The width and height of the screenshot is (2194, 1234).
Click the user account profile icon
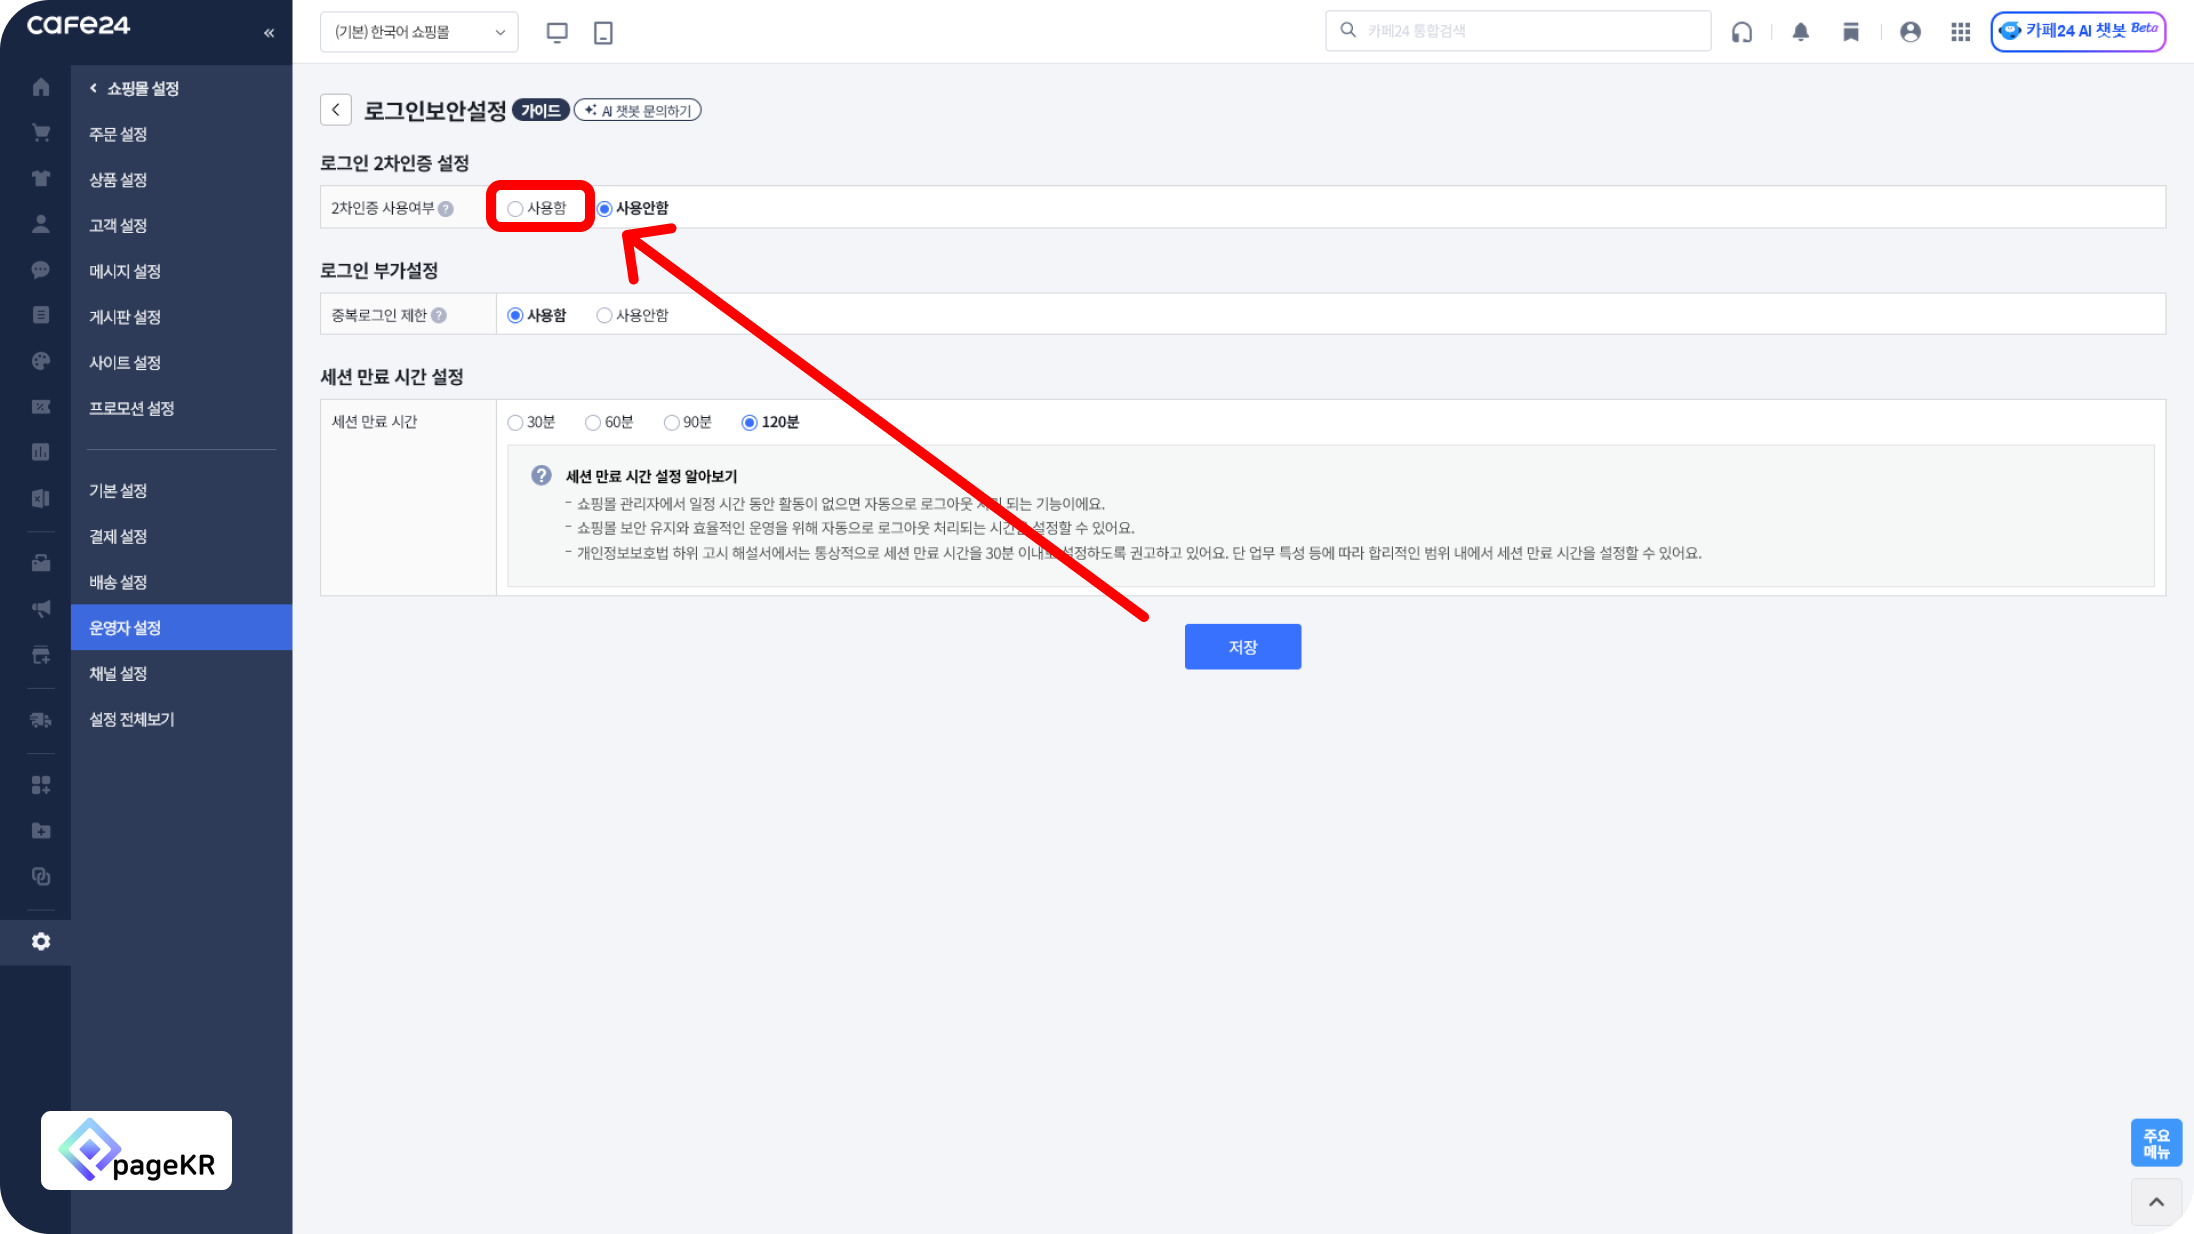[x=1910, y=32]
